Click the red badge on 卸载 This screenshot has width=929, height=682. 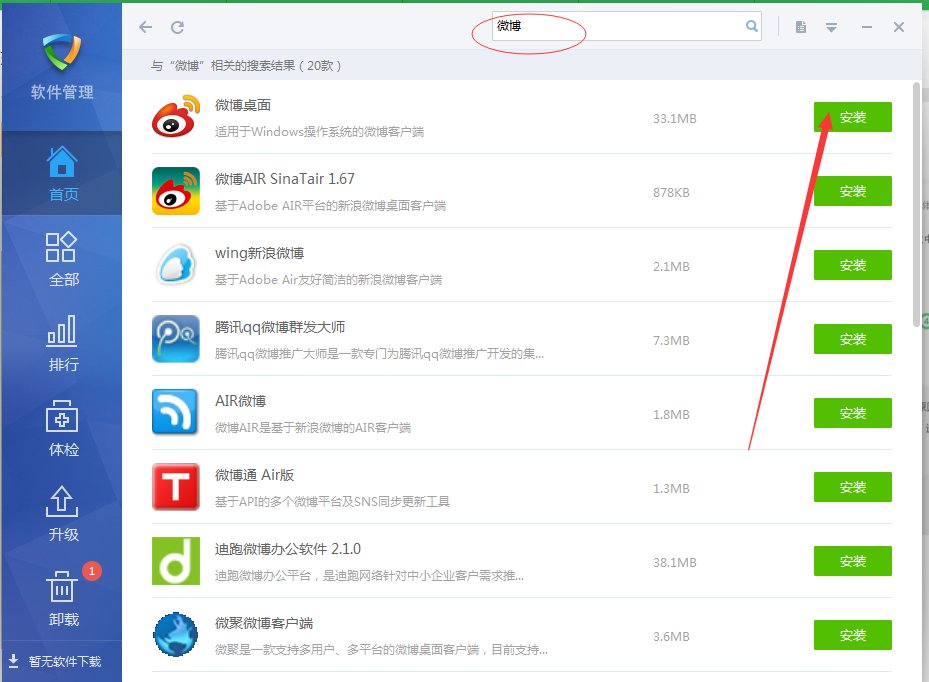(92, 571)
